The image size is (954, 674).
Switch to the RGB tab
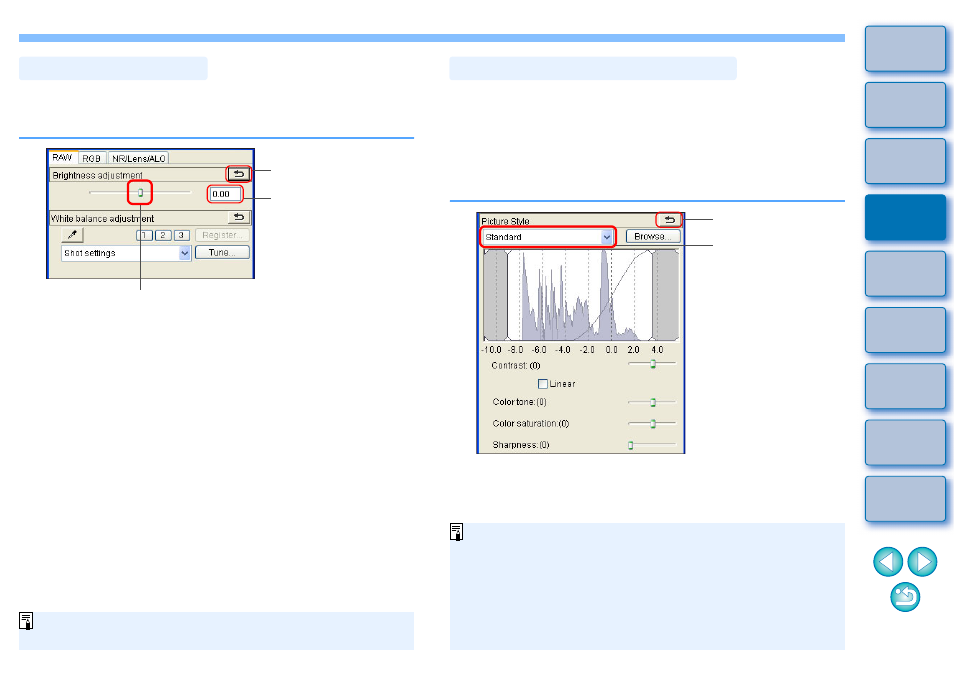click(x=91, y=158)
